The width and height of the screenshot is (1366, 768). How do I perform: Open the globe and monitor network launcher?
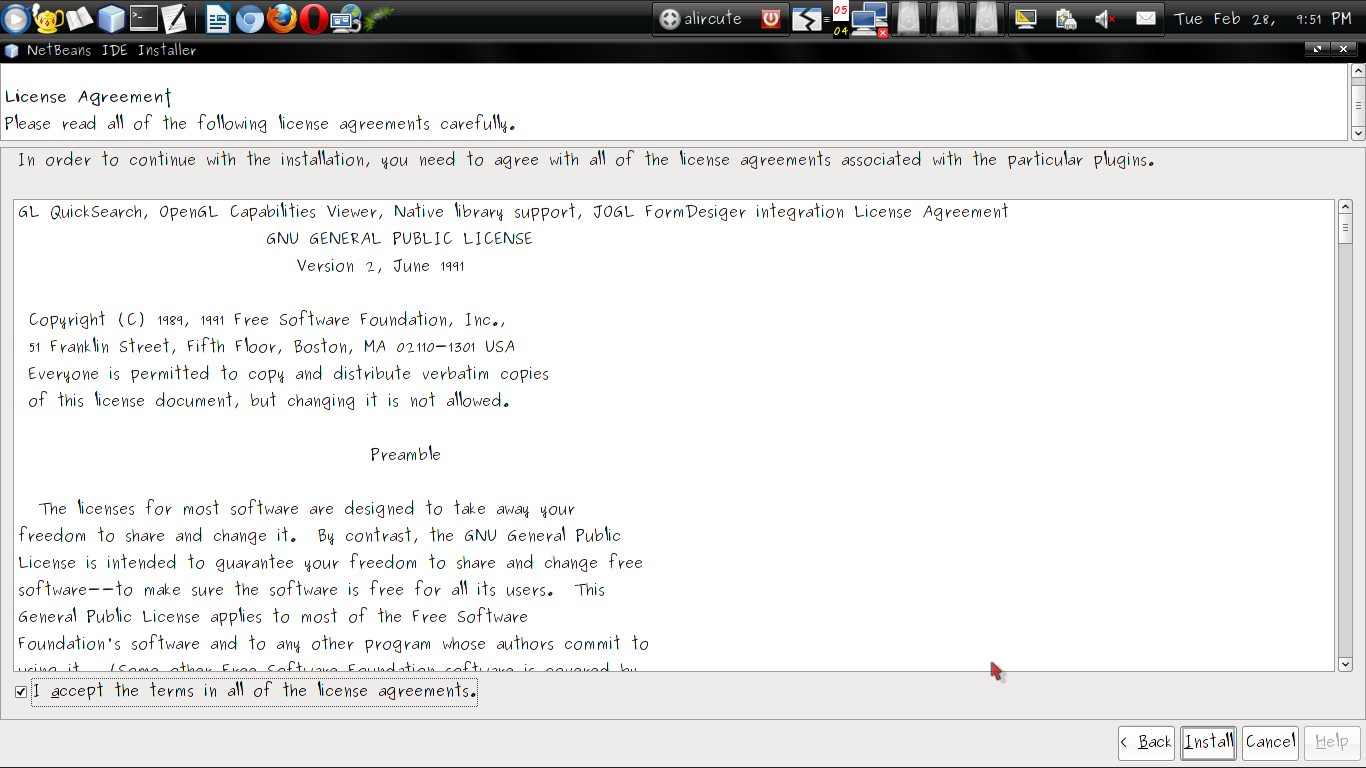[x=345, y=17]
